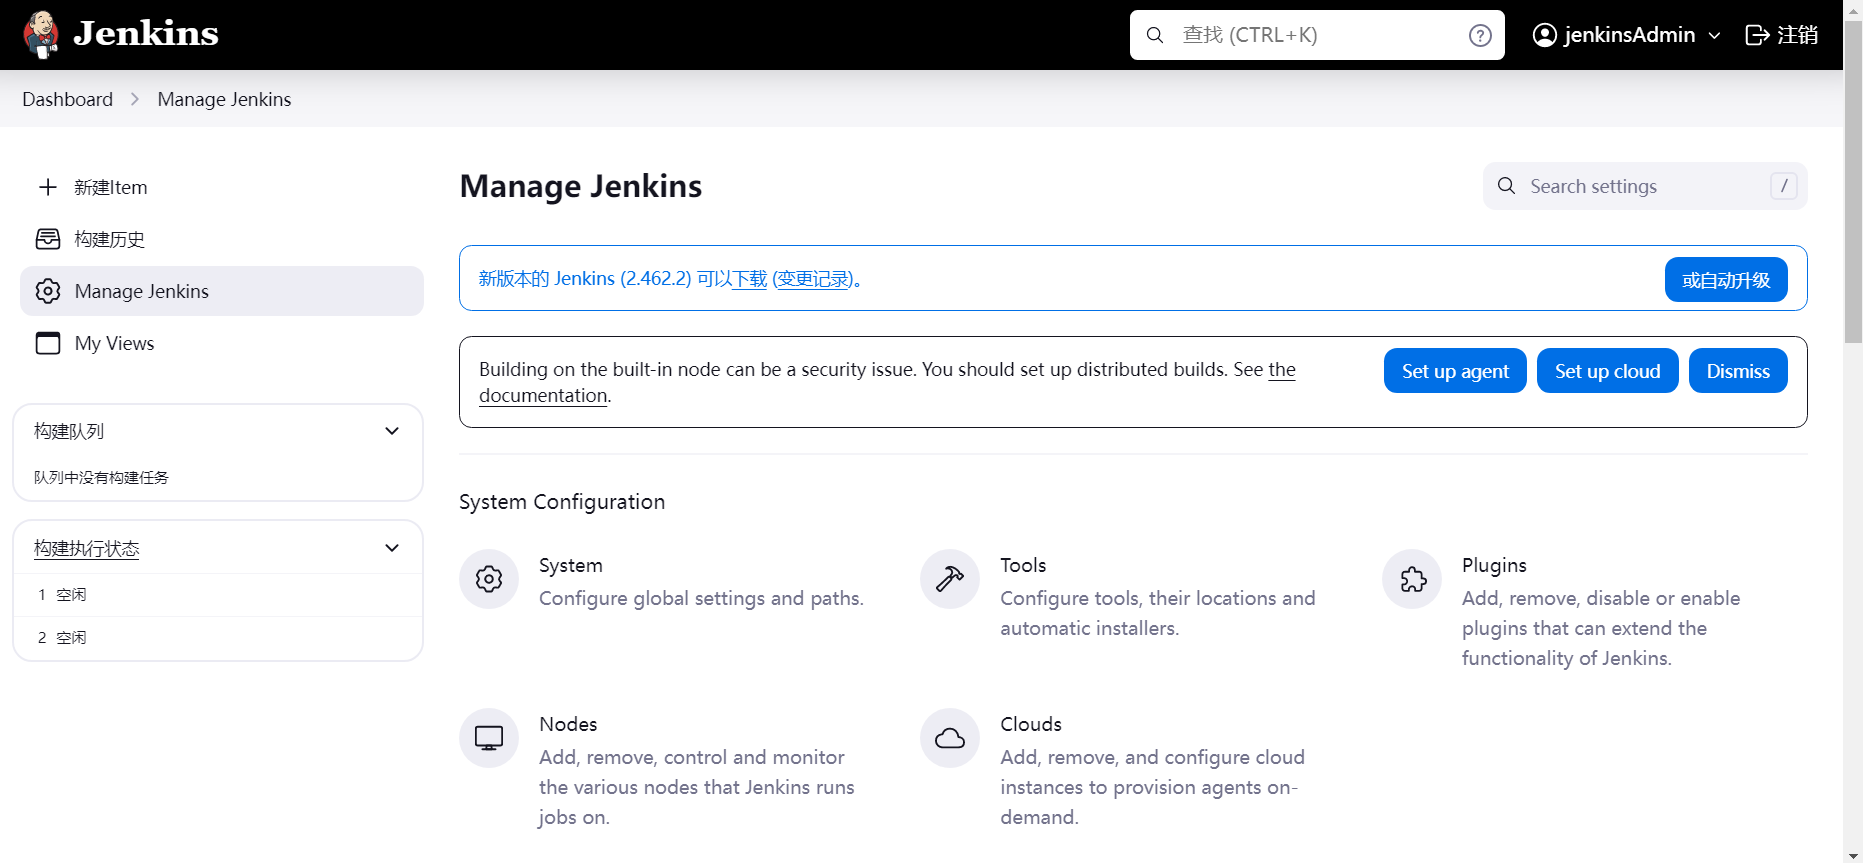Open the jenkinsAdmin user link
Screen dimensions: 1863x863
[x=1628, y=35]
